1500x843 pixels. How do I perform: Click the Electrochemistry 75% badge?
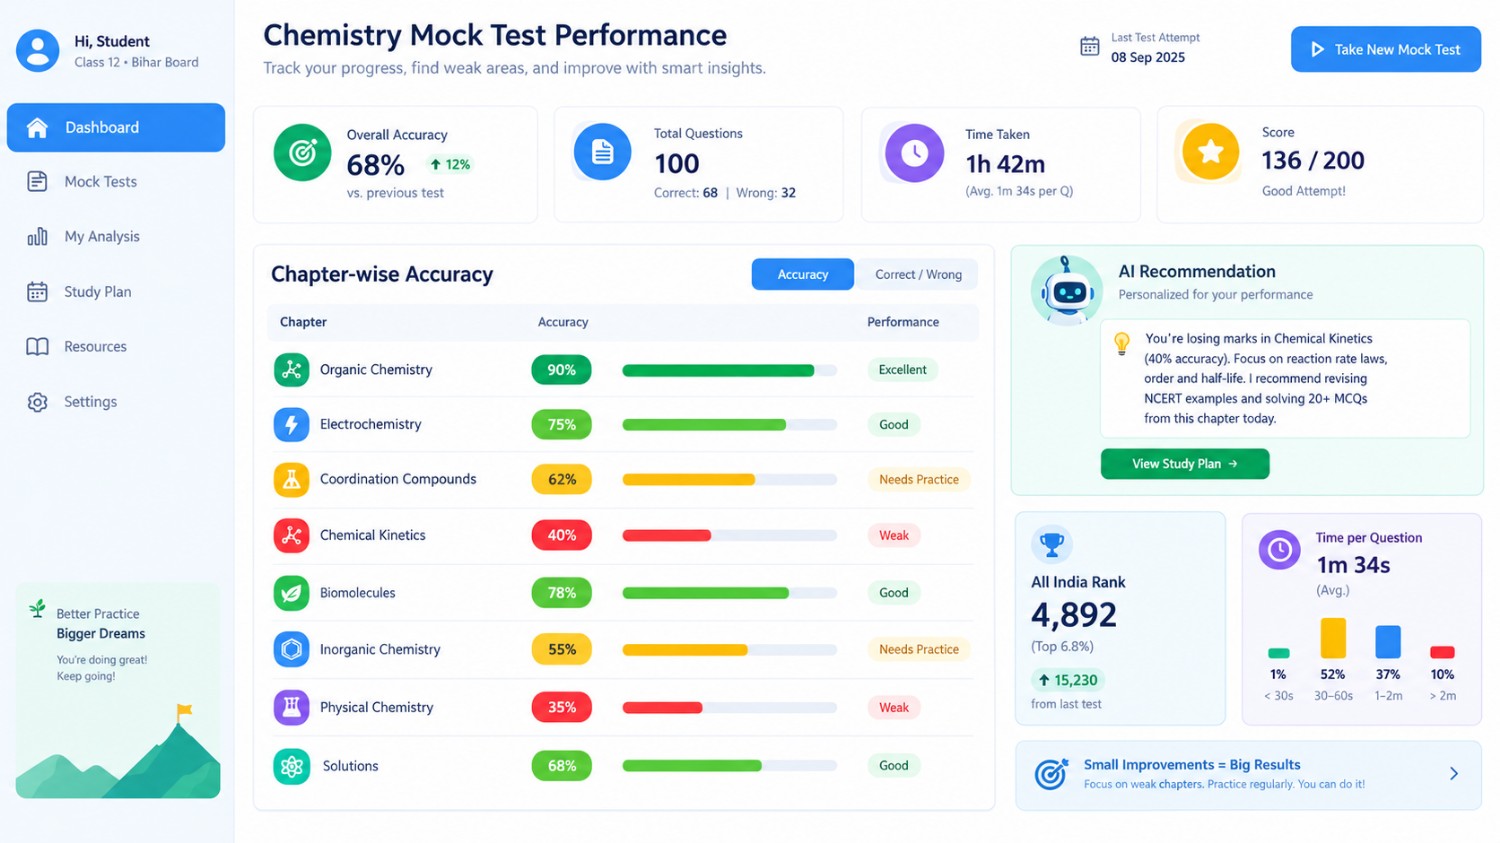561,424
